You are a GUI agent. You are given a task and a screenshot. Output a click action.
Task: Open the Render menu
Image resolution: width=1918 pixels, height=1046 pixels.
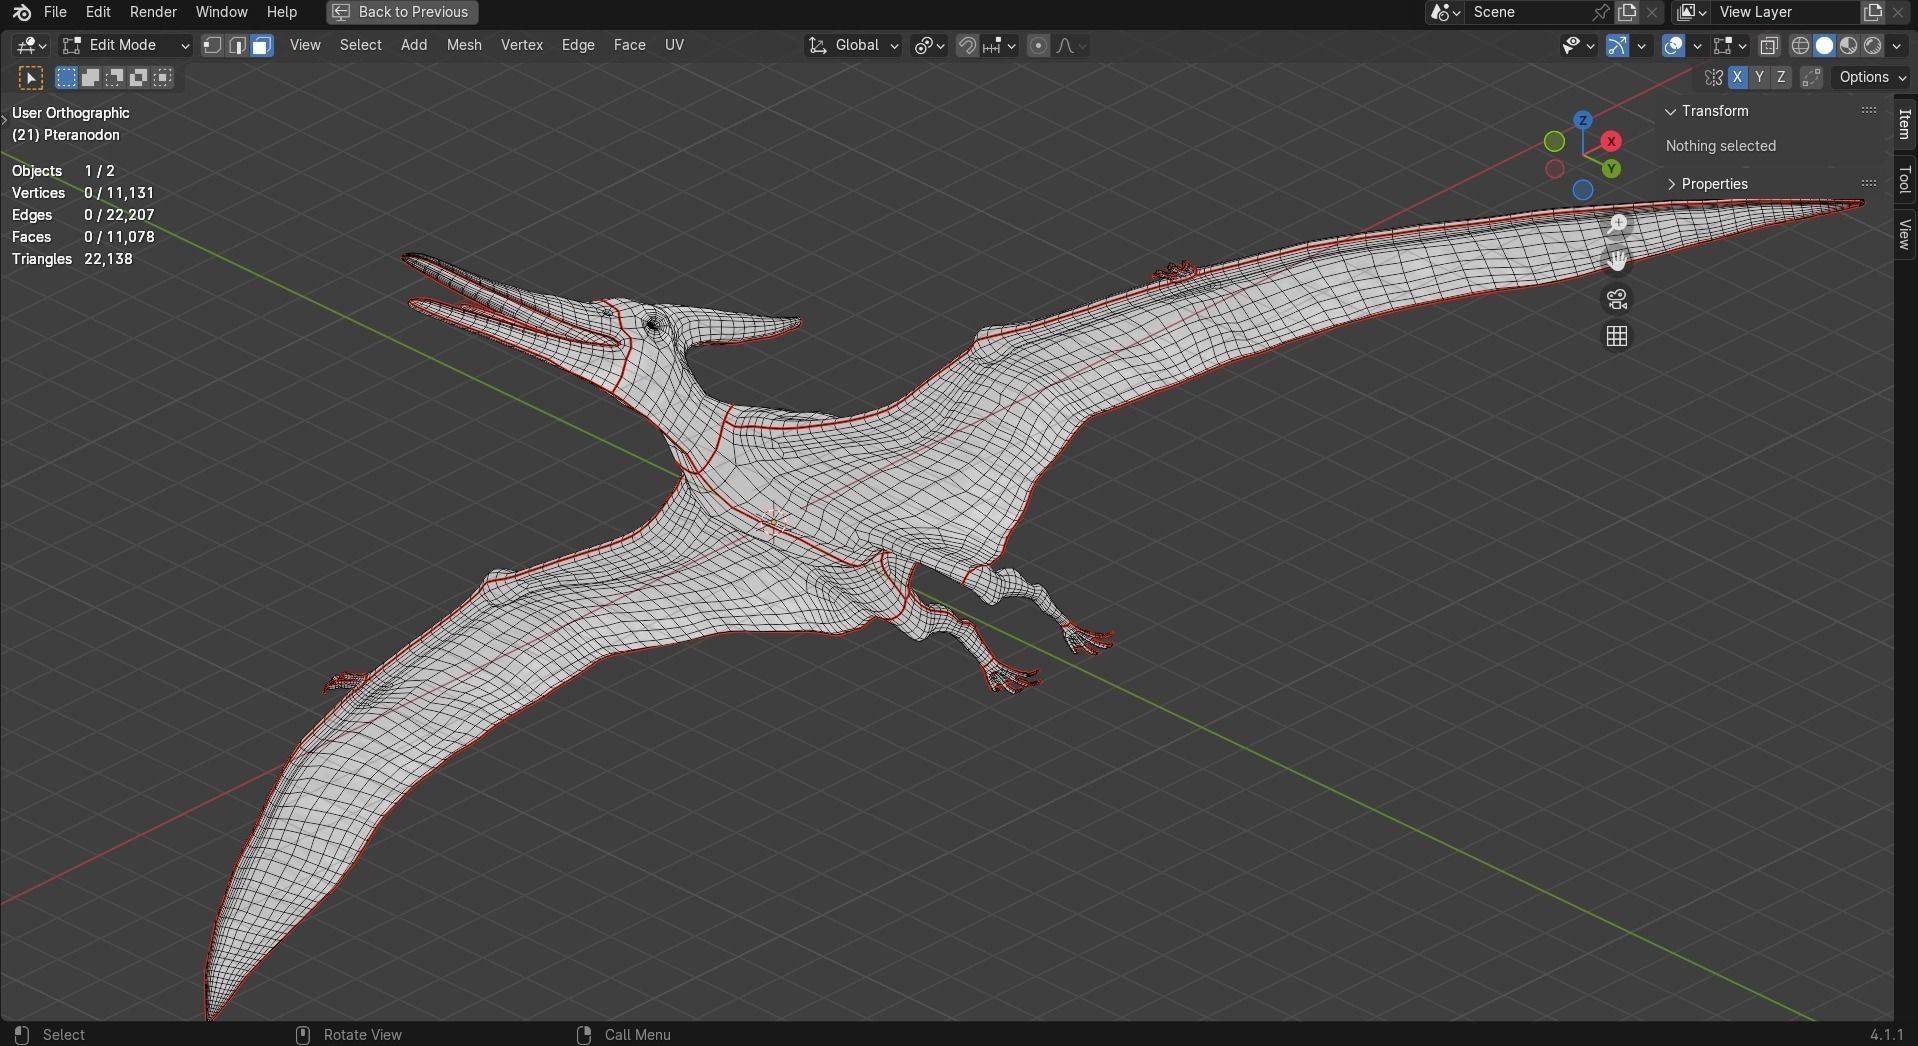pyautogui.click(x=153, y=12)
